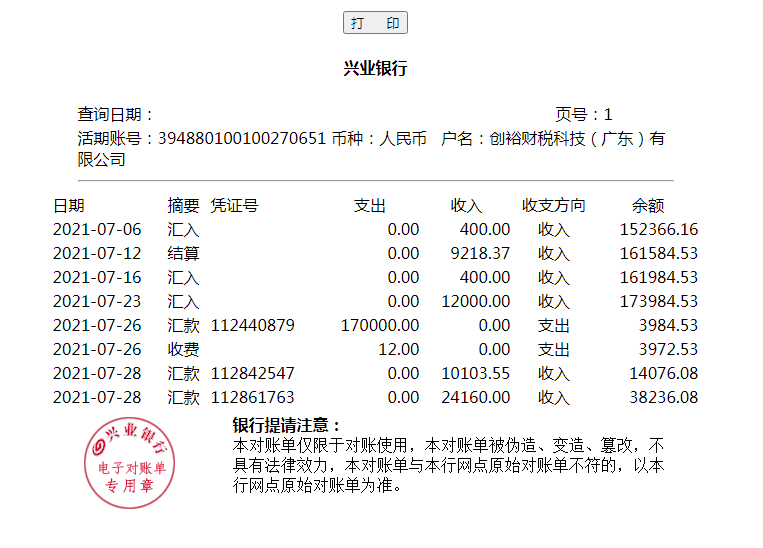Click the 收入 column header
763x548 pixels.
[466, 206]
